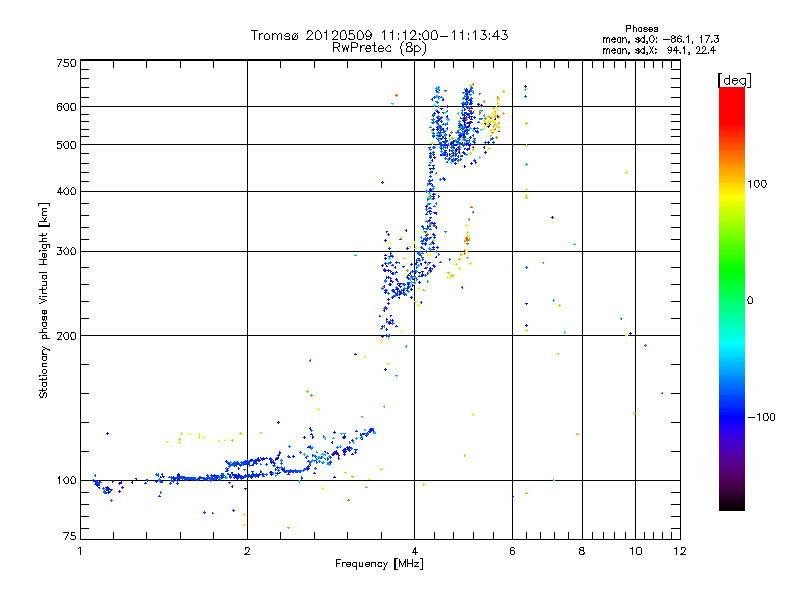Screen dimensions: 800x600
Task: Click the x-axis '12' tick label
Action: tap(680, 551)
